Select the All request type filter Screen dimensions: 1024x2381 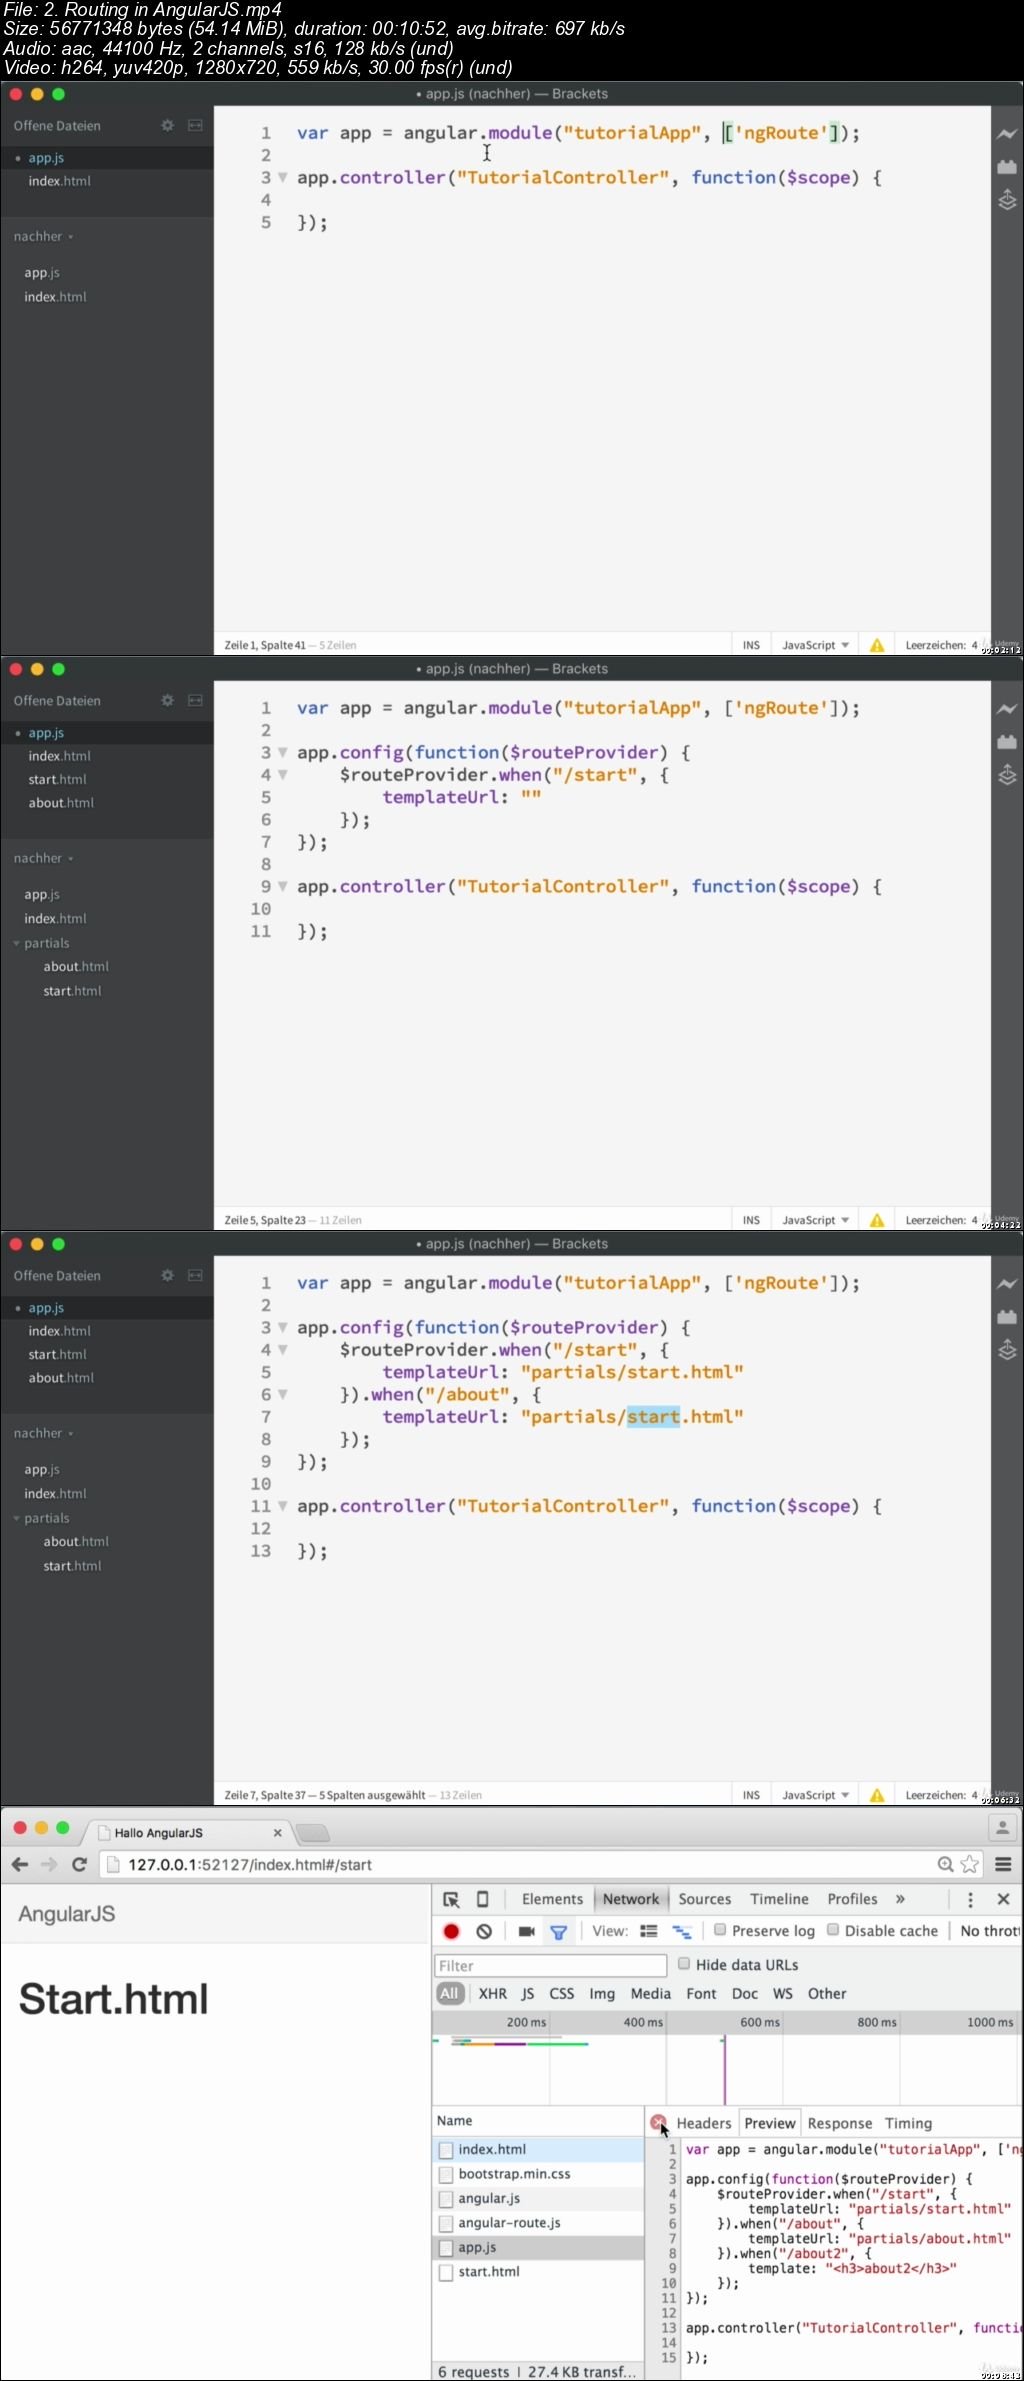coord(449,1994)
